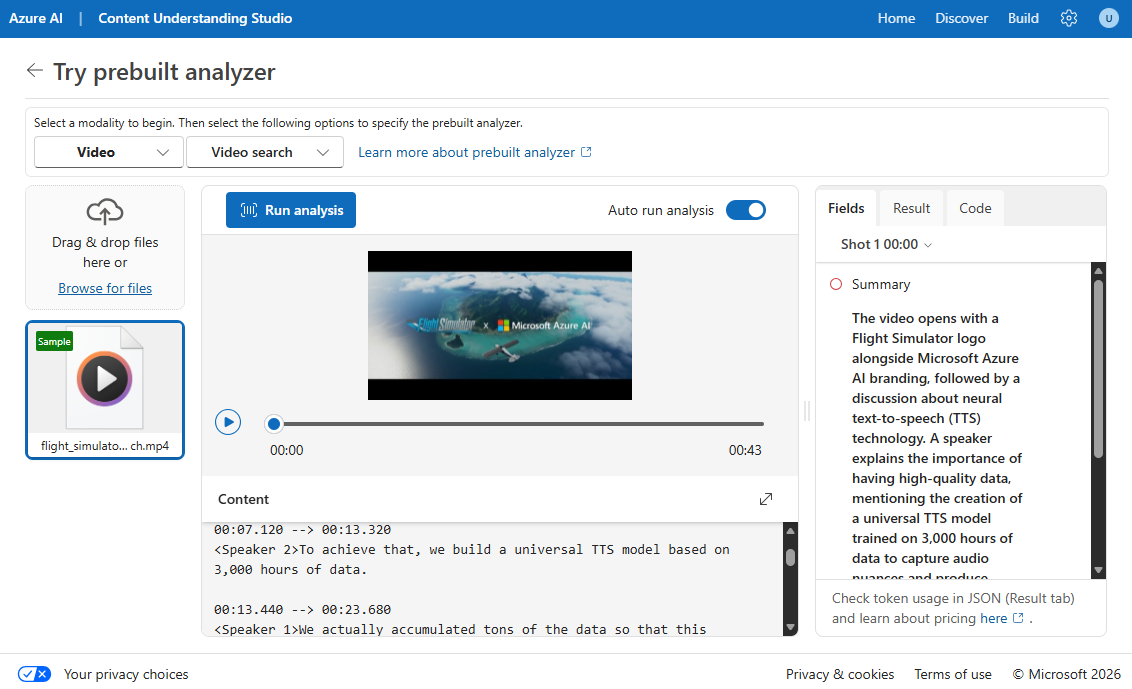
Task: Switch to the Fields tab
Action: [x=846, y=208]
